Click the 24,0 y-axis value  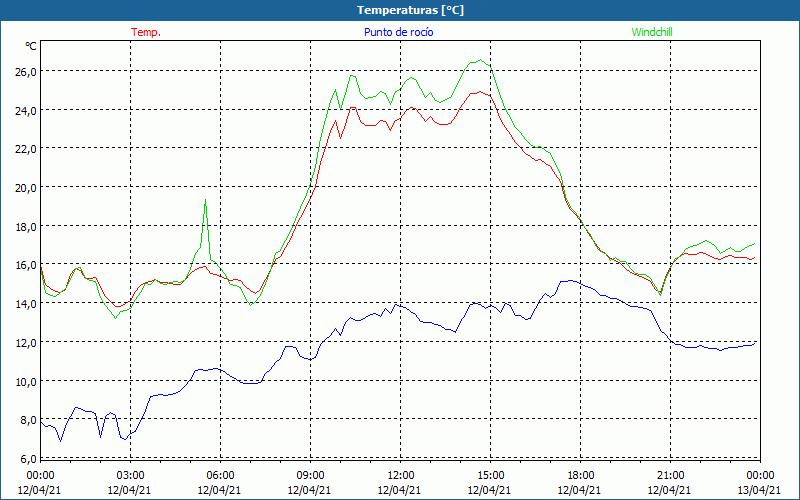(x=26, y=110)
